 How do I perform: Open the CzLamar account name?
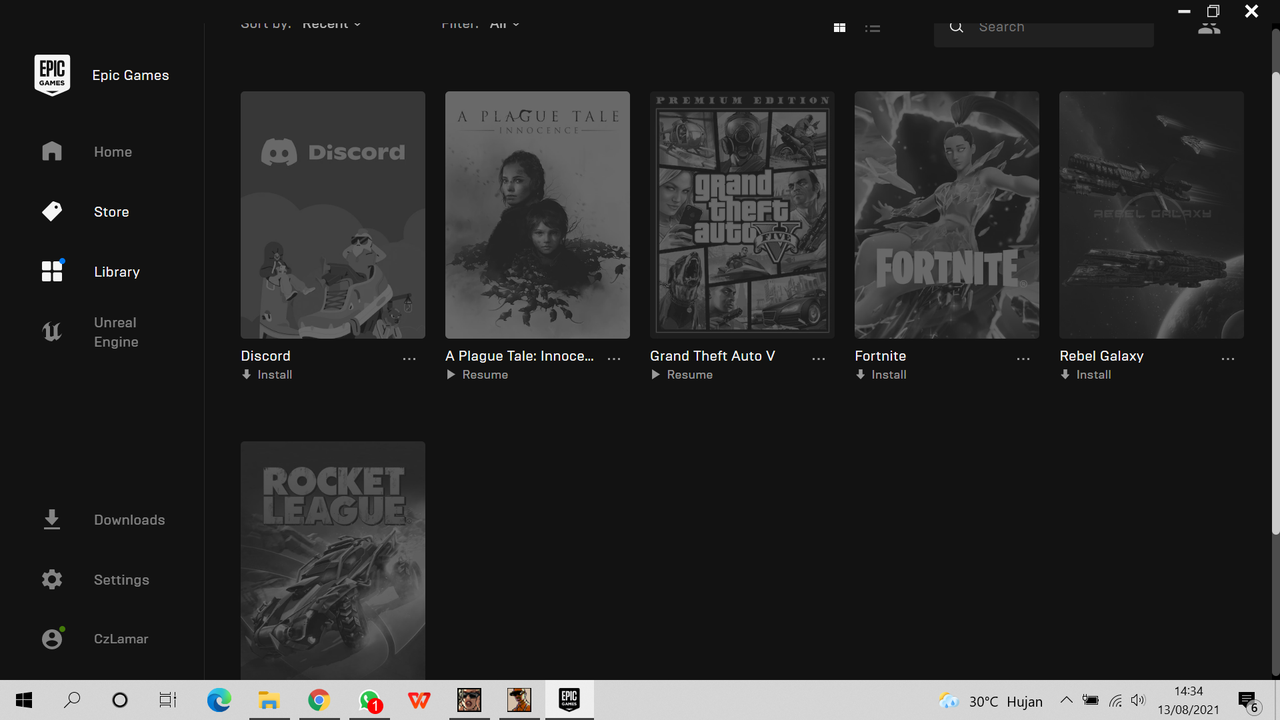121,639
